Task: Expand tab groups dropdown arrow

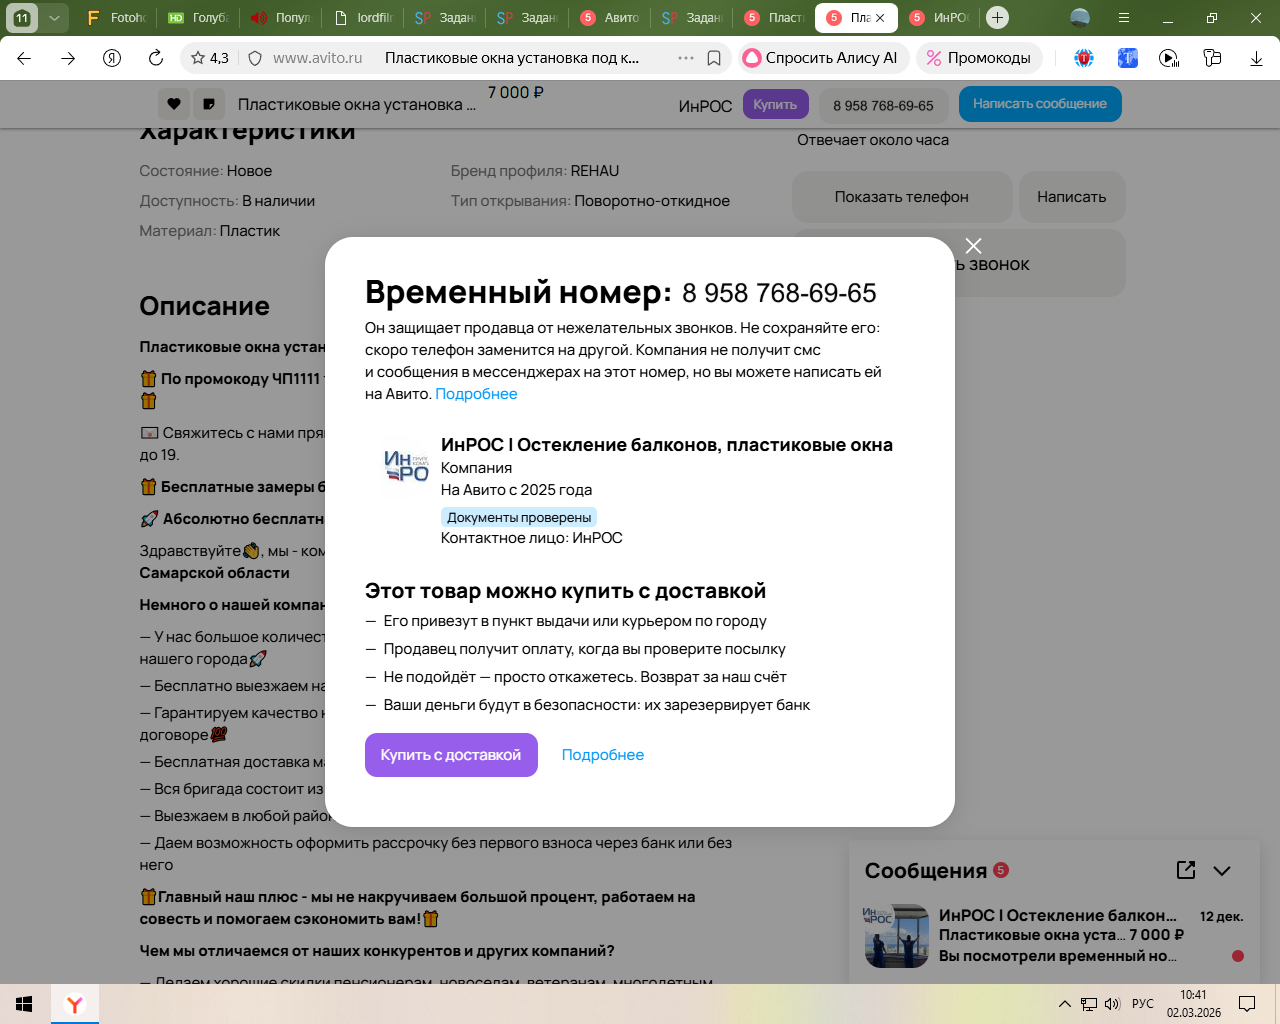Action: pyautogui.click(x=54, y=18)
